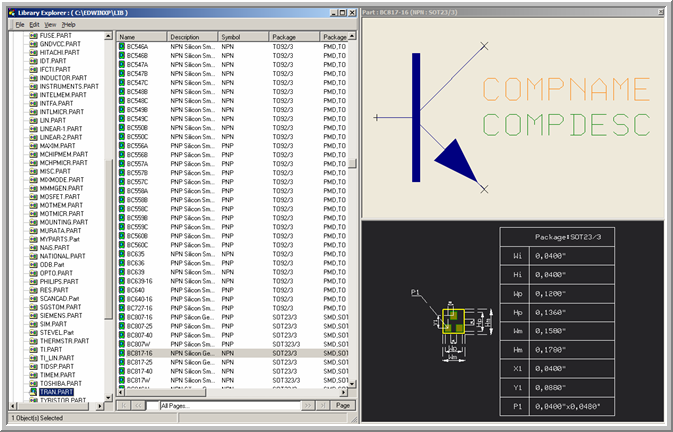673x432 pixels.
Task: Click the TI.PART library icon
Action: [33, 350]
